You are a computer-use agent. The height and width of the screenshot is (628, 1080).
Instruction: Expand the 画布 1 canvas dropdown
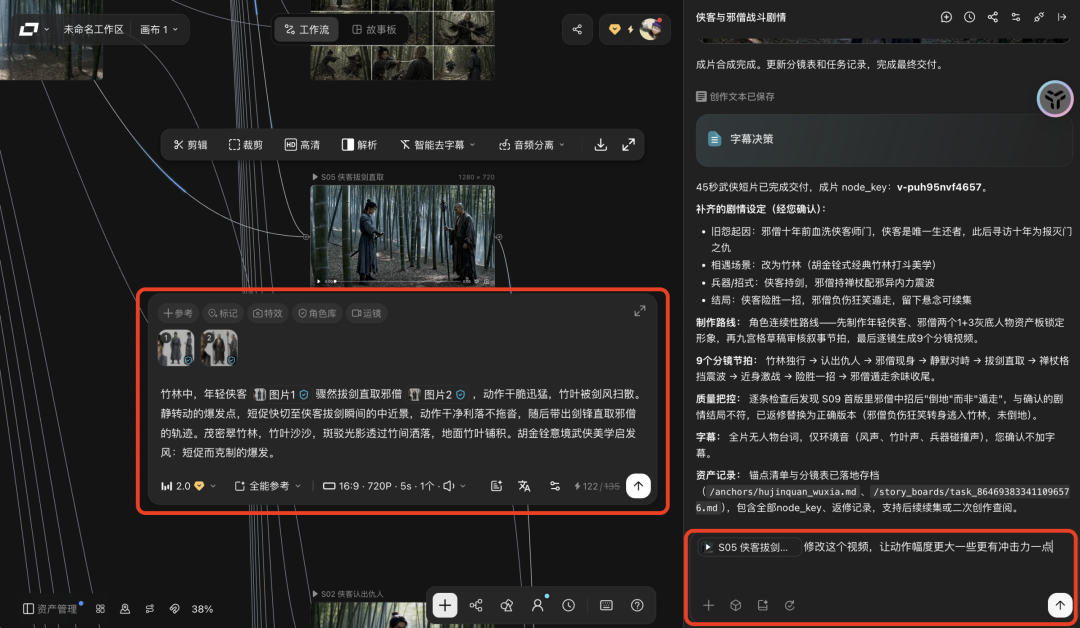coord(159,30)
